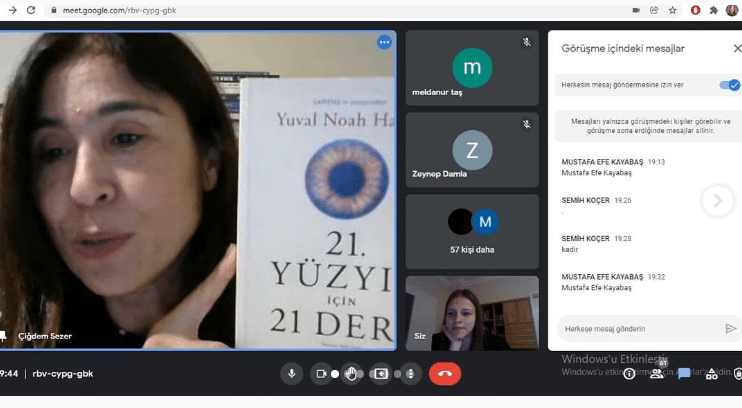Select meldanur taş participant tile
Screen dimensions: 742x408
pos(472,68)
